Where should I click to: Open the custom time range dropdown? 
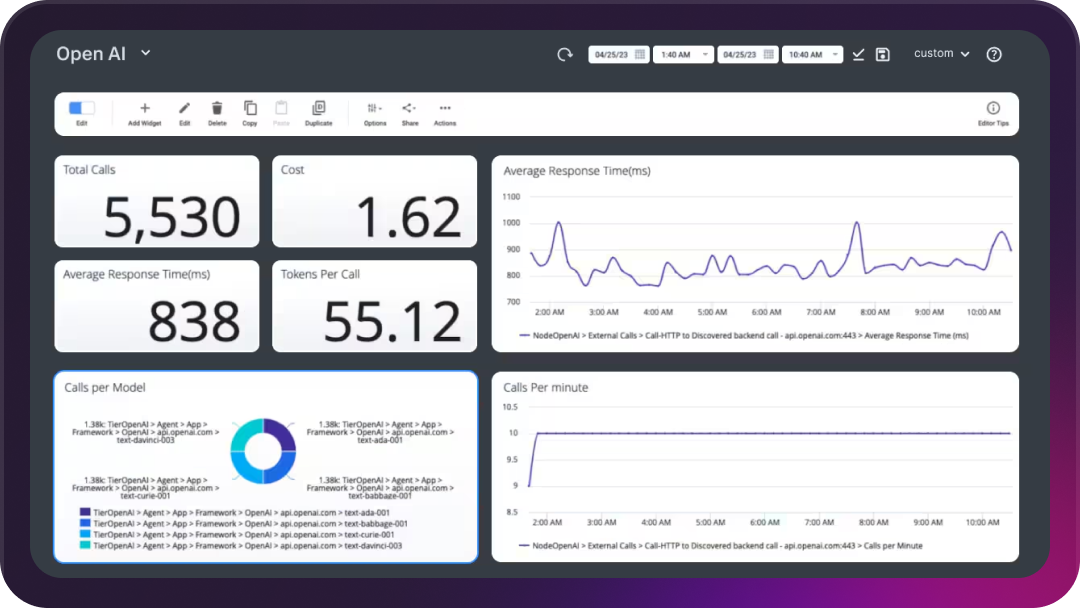940,54
